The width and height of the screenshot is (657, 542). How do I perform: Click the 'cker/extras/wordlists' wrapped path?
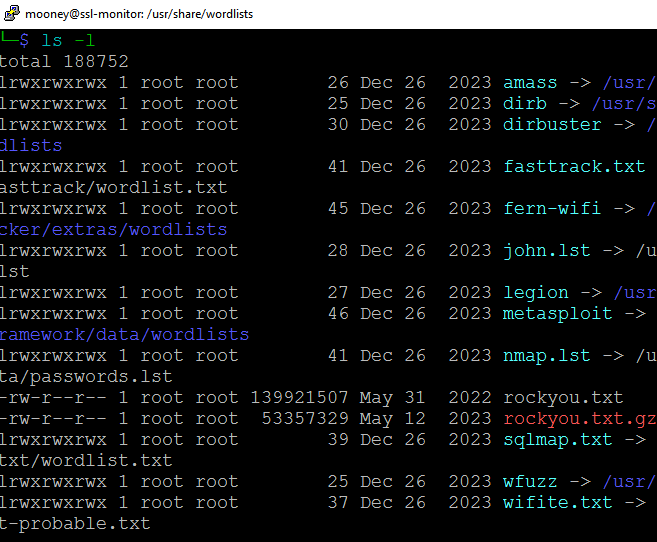113,229
